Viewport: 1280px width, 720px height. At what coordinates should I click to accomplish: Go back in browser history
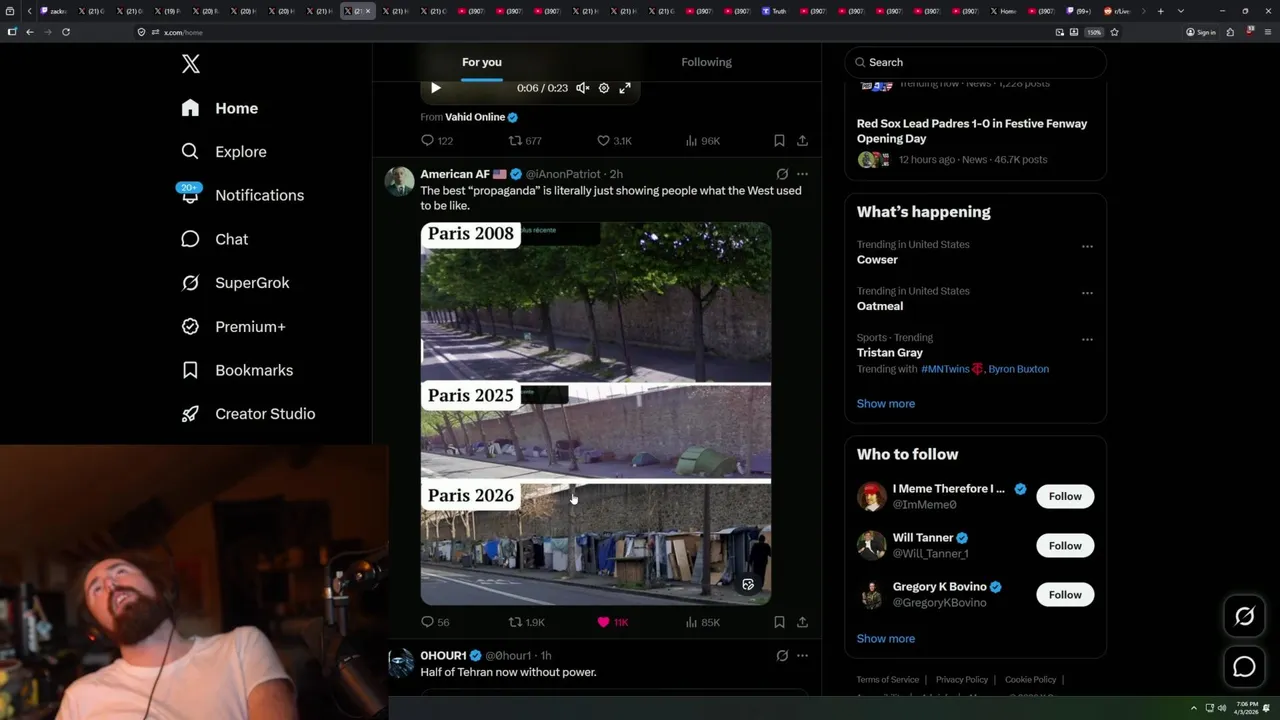[30, 32]
